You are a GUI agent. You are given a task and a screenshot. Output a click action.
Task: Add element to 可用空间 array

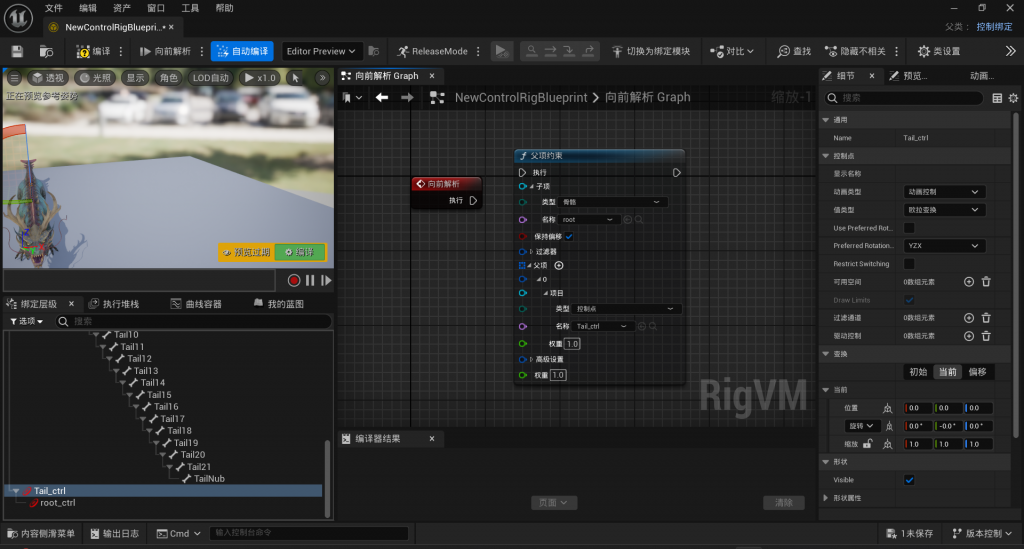[968, 282]
